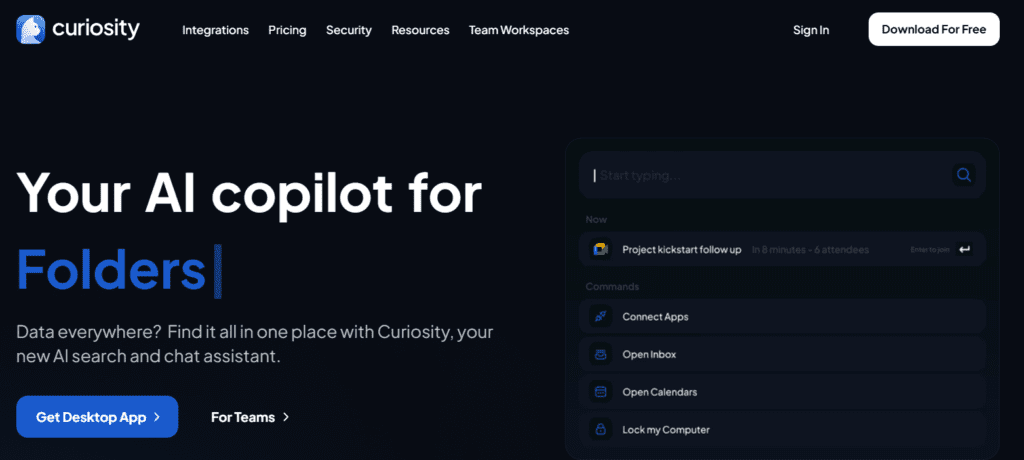Click the Lock my Computer padlock icon
1024x460 pixels.
tap(601, 430)
